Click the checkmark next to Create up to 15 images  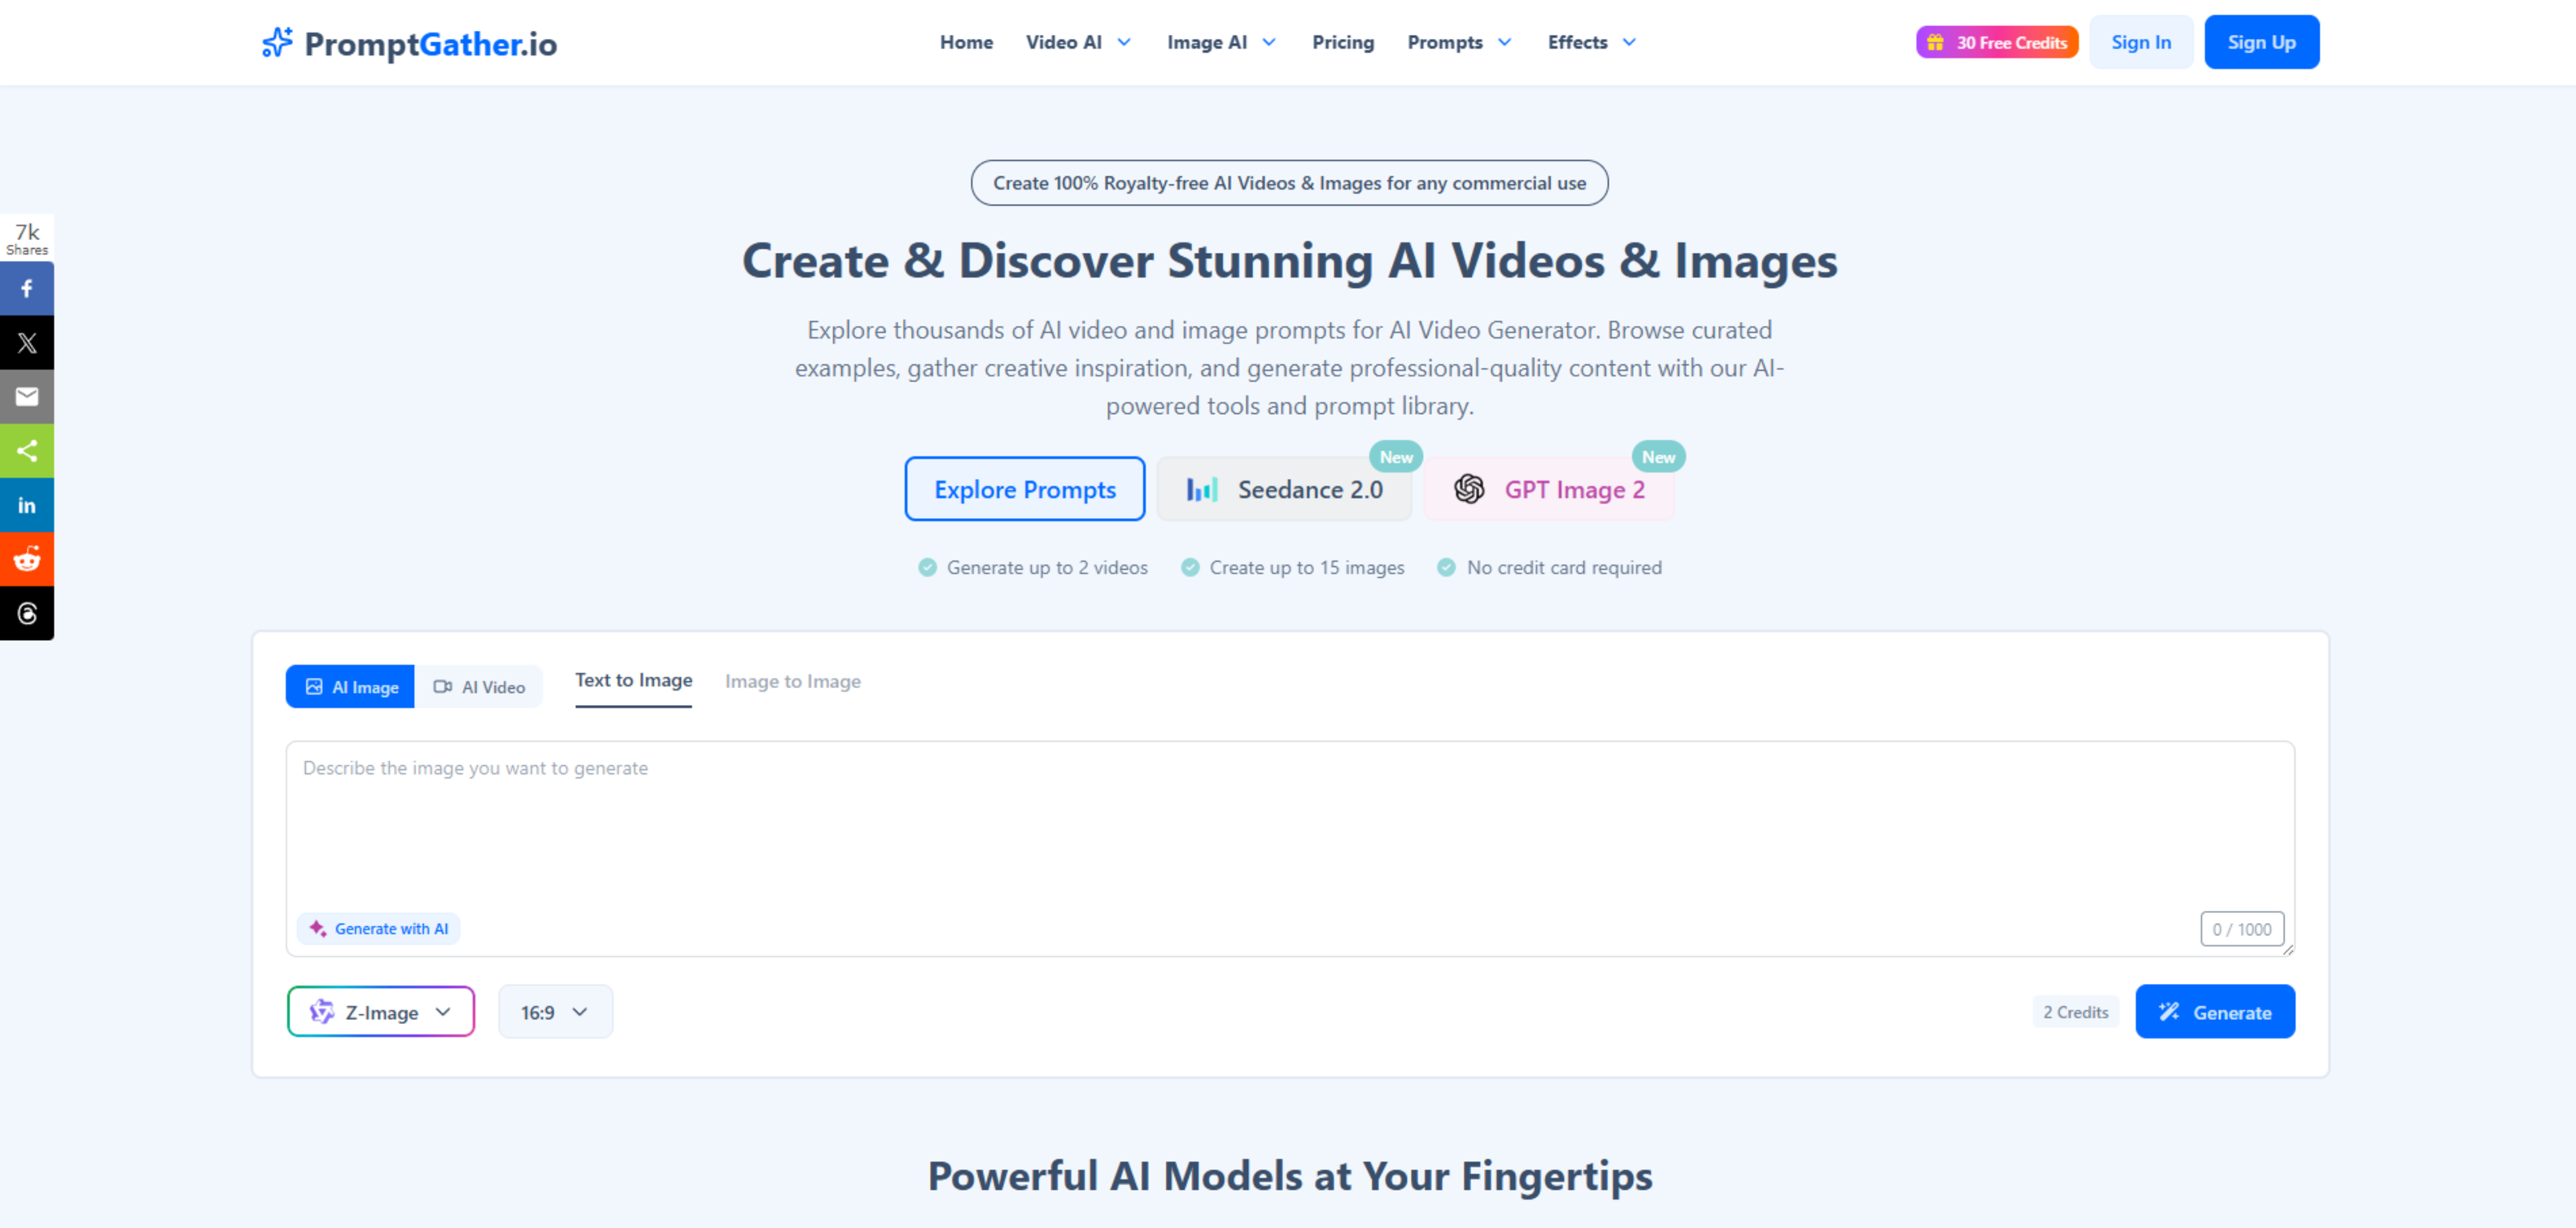pyautogui.click(x=1190, y=567)
